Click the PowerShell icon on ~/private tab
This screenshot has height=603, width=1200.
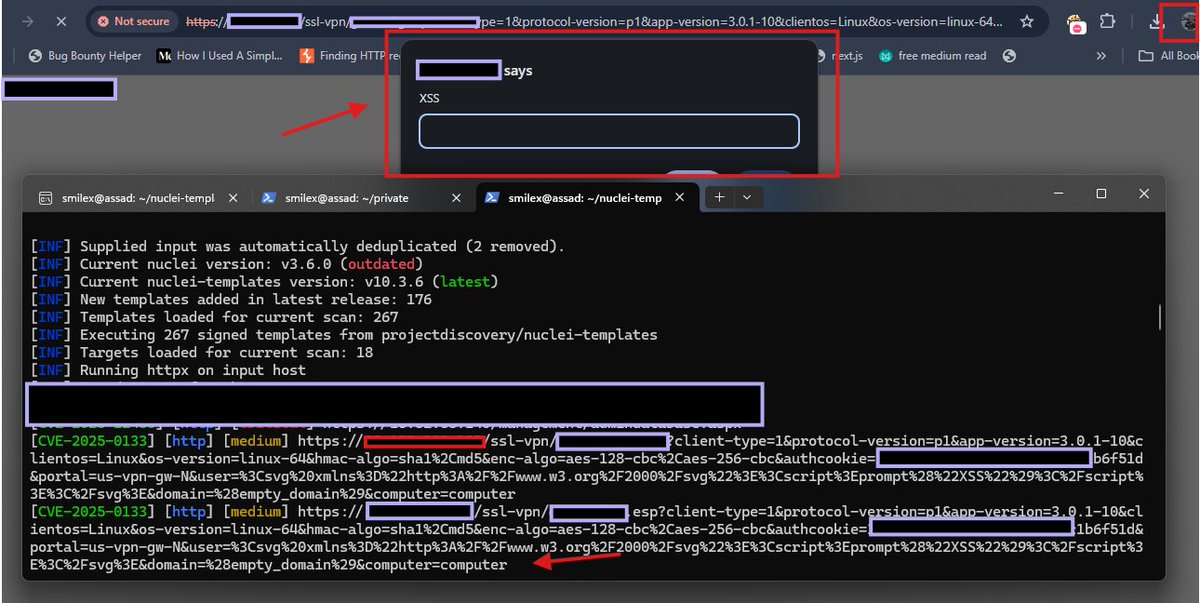pyautogui.click(x=268, y=198)
